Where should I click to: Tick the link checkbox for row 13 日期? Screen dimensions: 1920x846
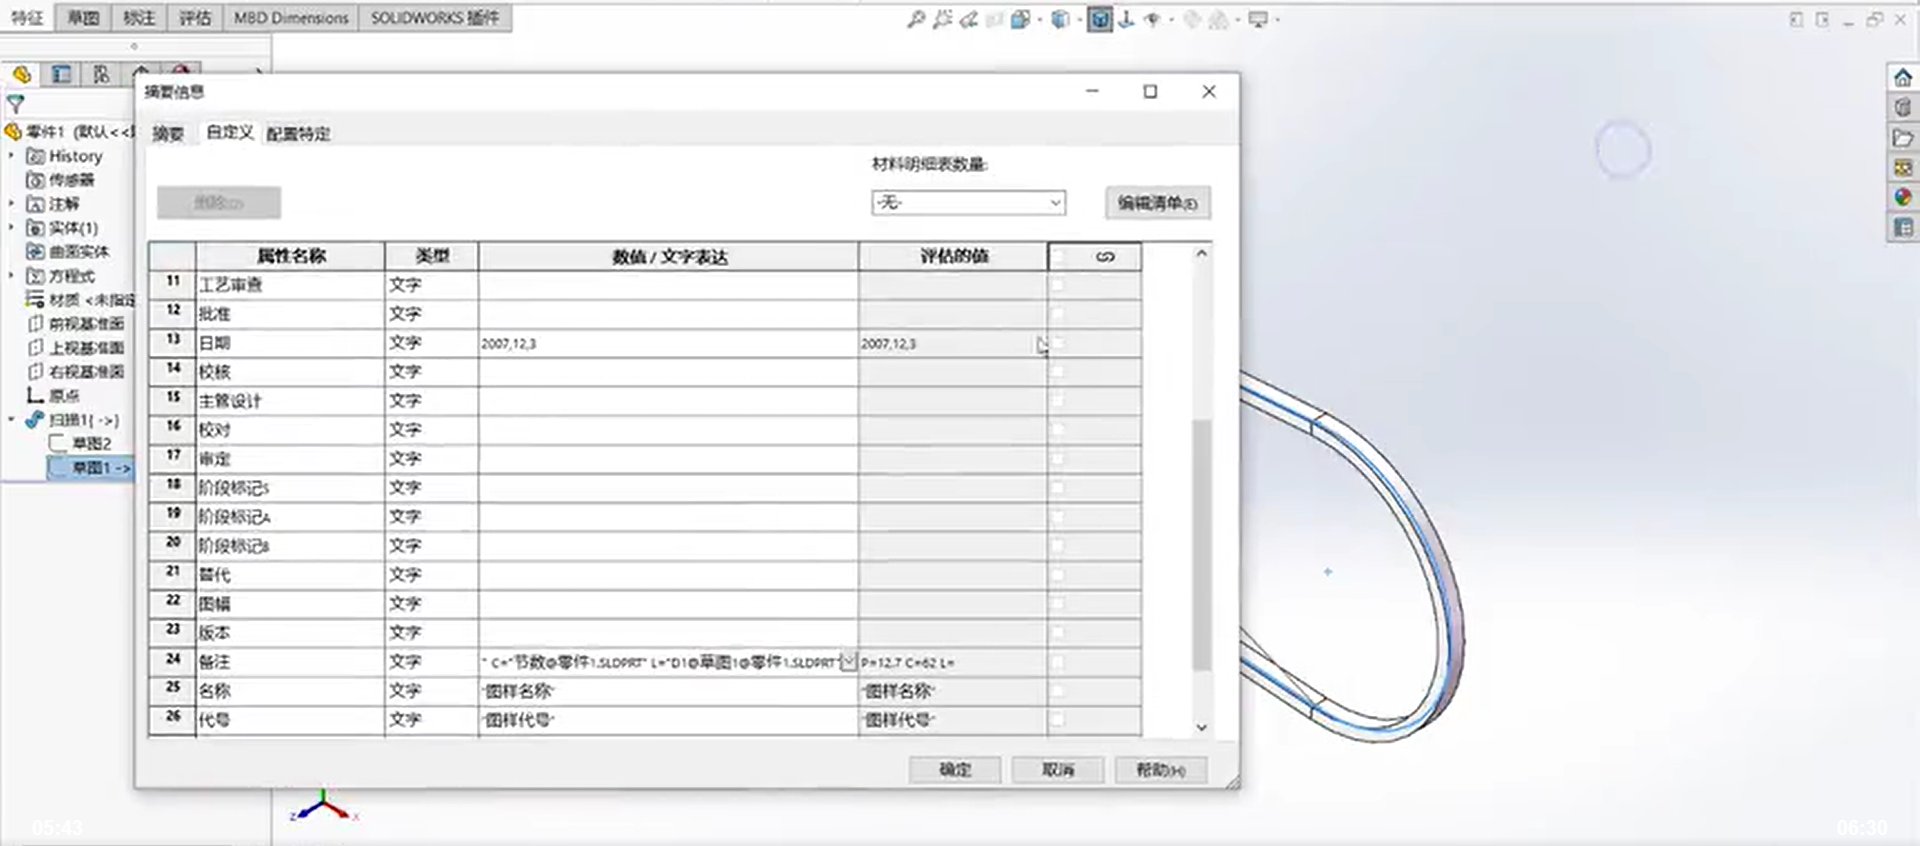(x=1058, y=343)
